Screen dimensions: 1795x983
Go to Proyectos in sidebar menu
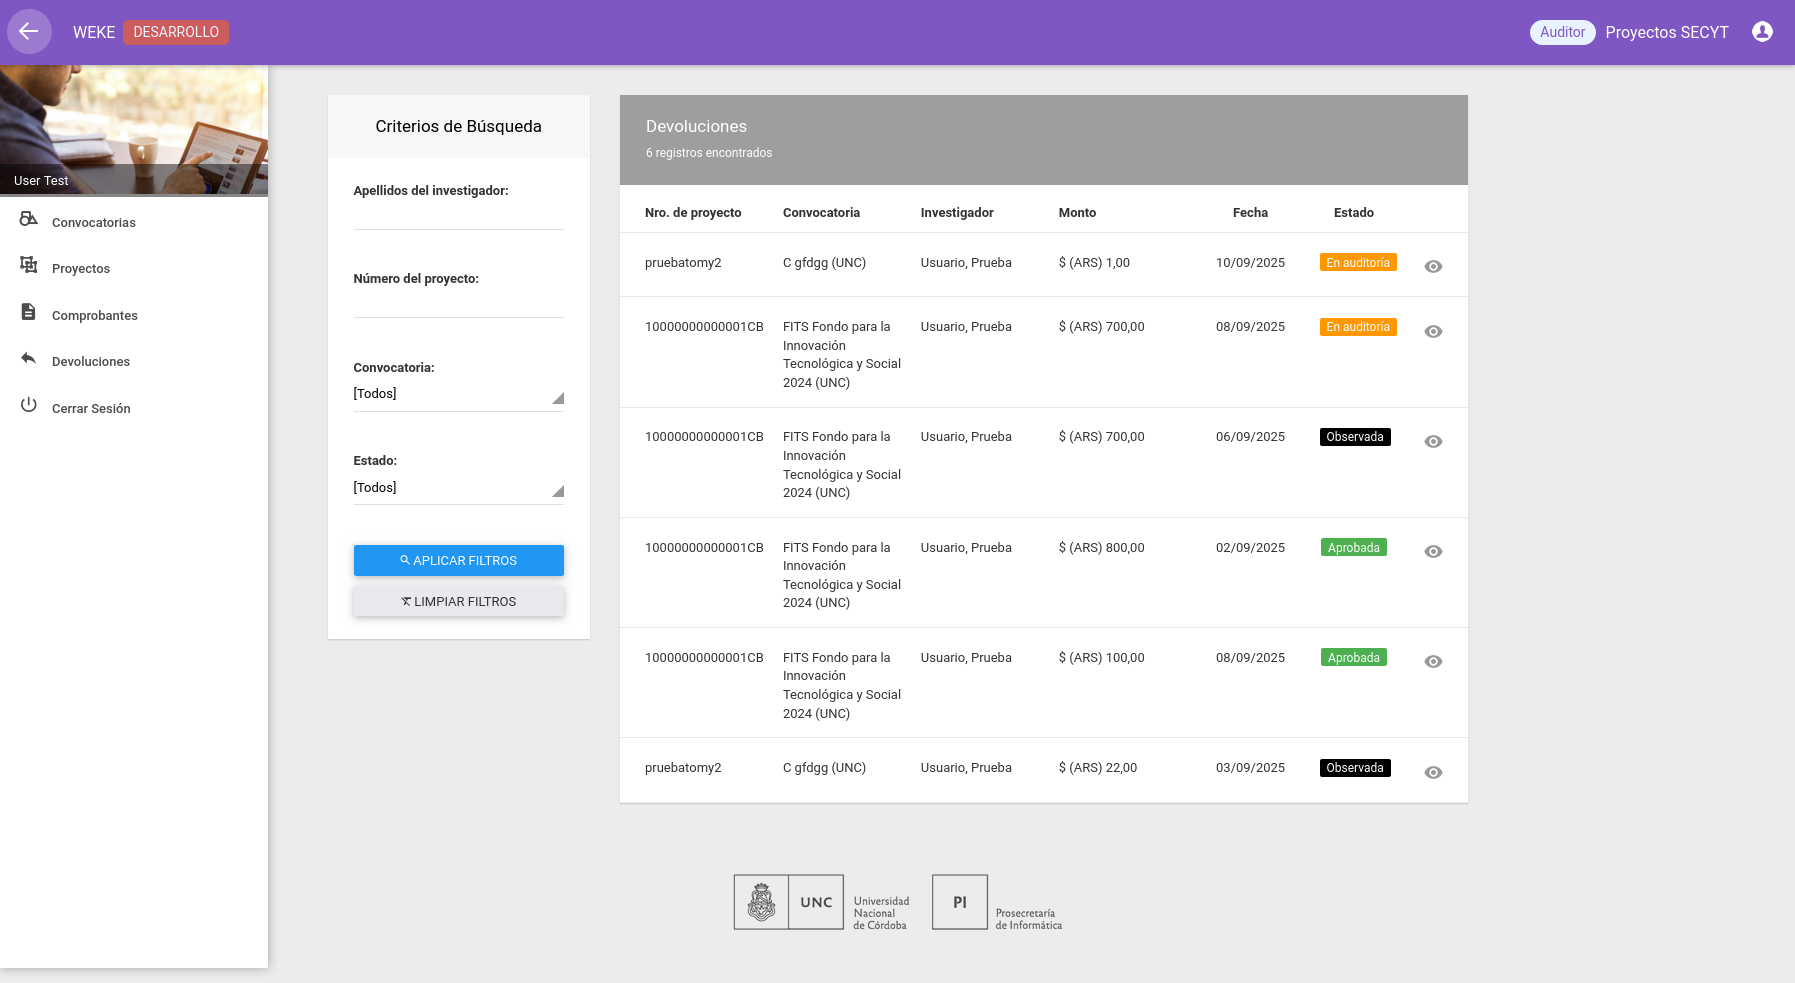pyautogui.click(x=81, y=269)
